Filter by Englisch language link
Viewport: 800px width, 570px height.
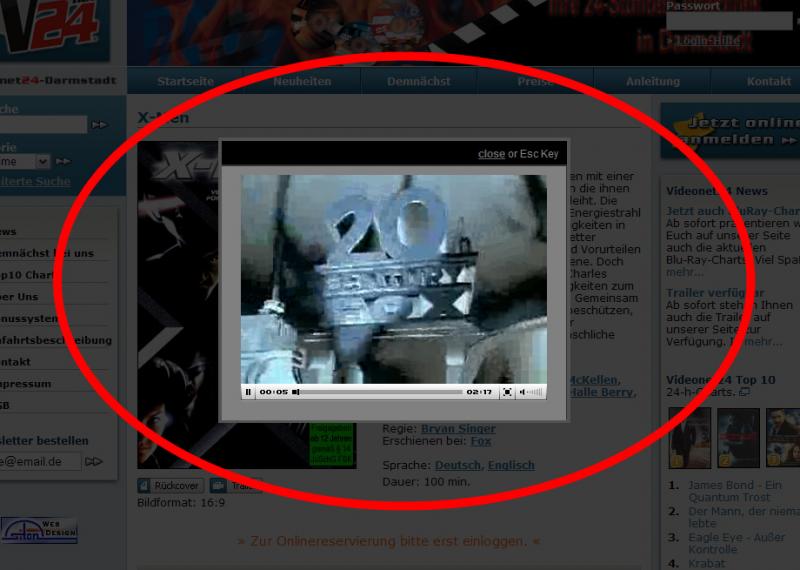pyautogui.click(x=511, y=465)
